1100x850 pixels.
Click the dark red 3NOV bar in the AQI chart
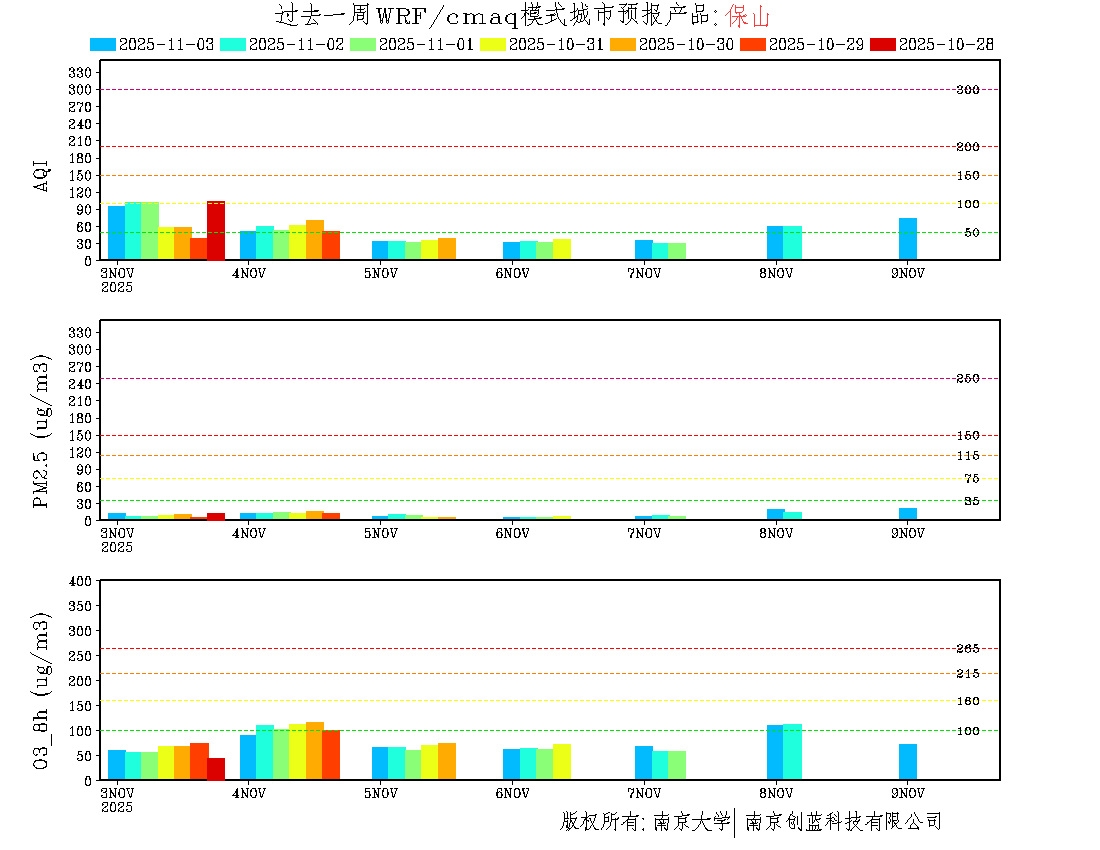(216, 231)
